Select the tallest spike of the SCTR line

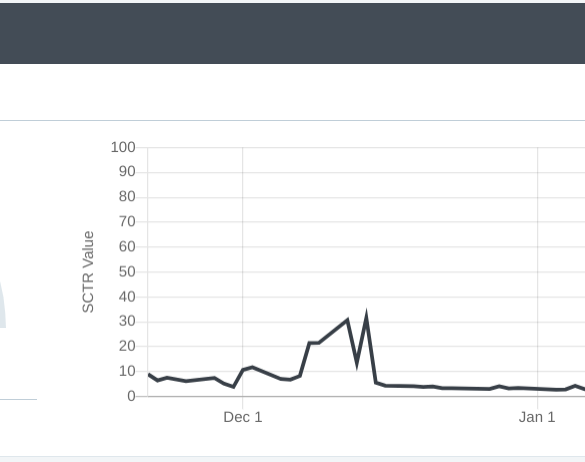[366, 315]
